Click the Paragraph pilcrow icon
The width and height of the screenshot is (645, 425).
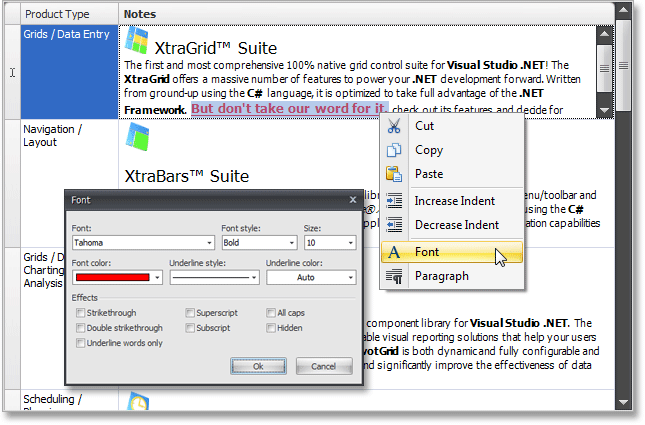394,276
